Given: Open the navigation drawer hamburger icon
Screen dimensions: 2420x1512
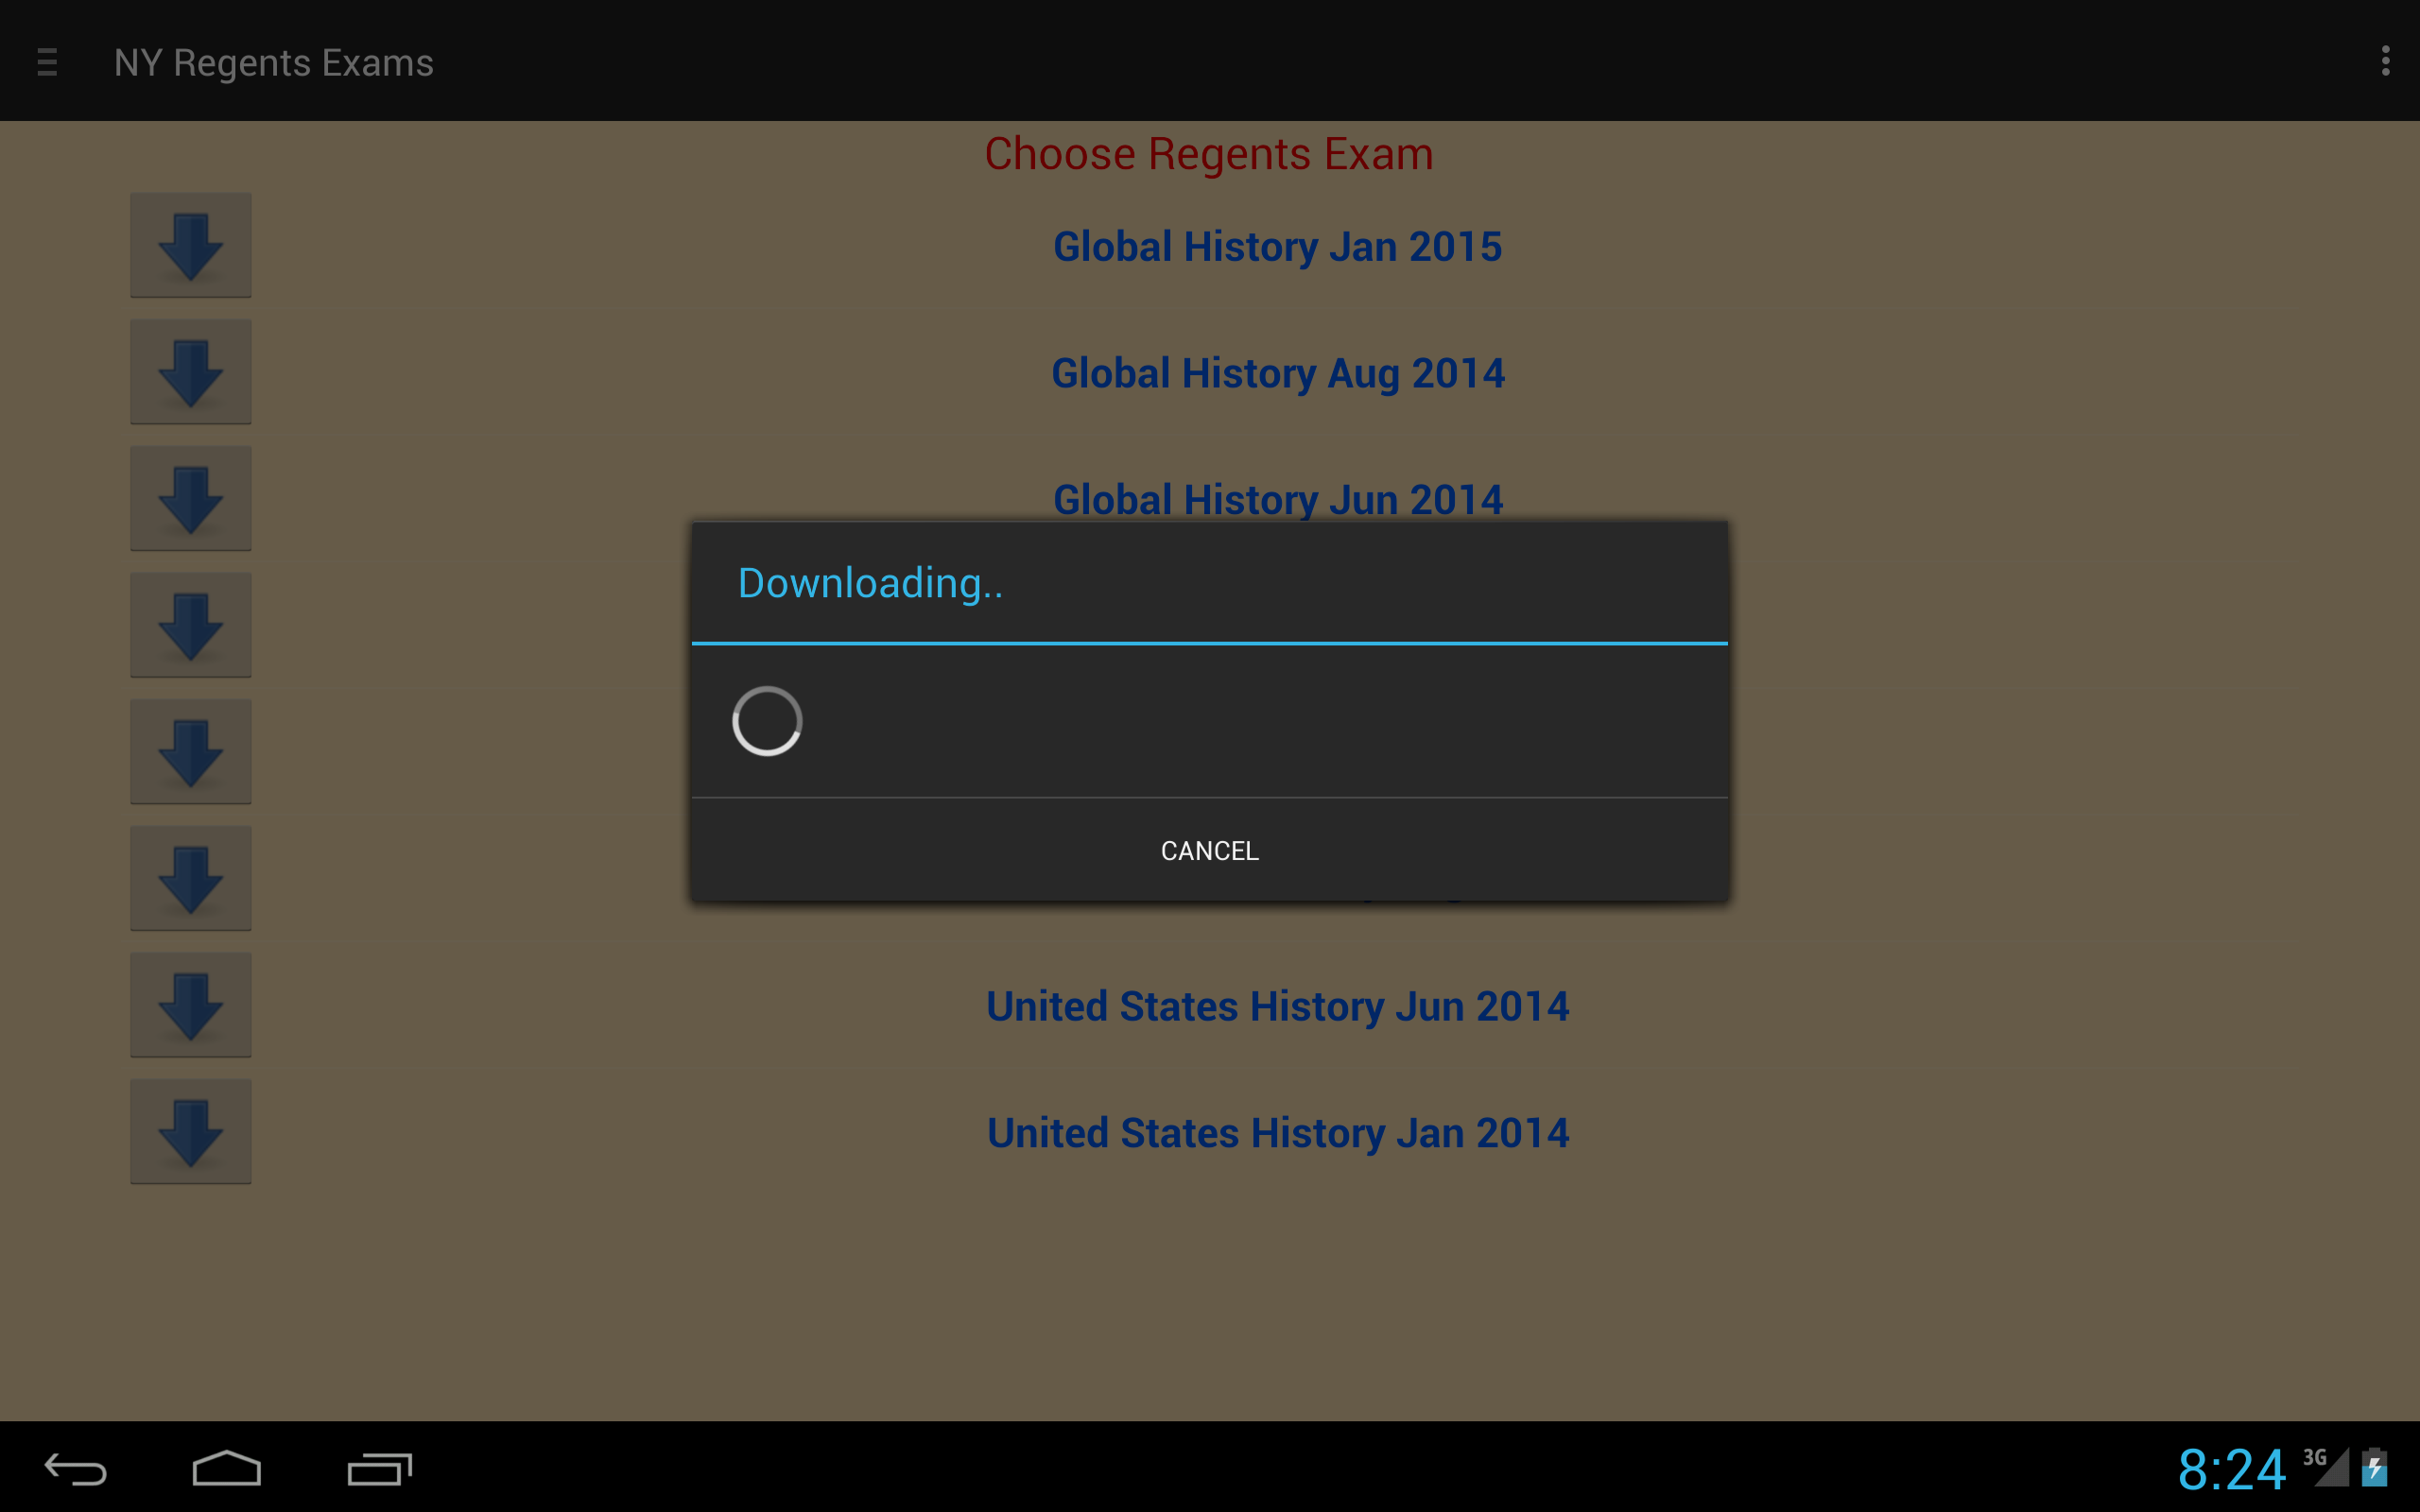Looking at the screenshot, I should pyautogui.click(x=47, y=62).
